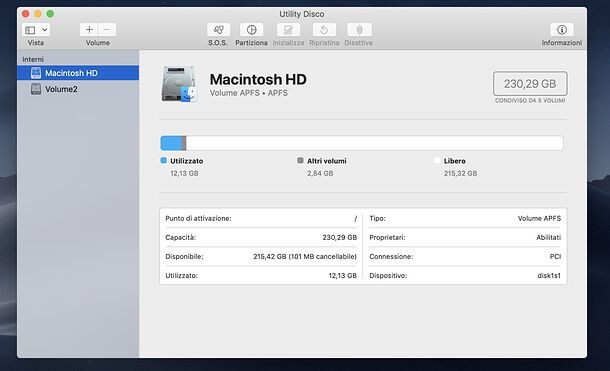The height and width of the screenshot is (371, 610).
Task: Minimize window with yellow button
Action: point(38,14)
